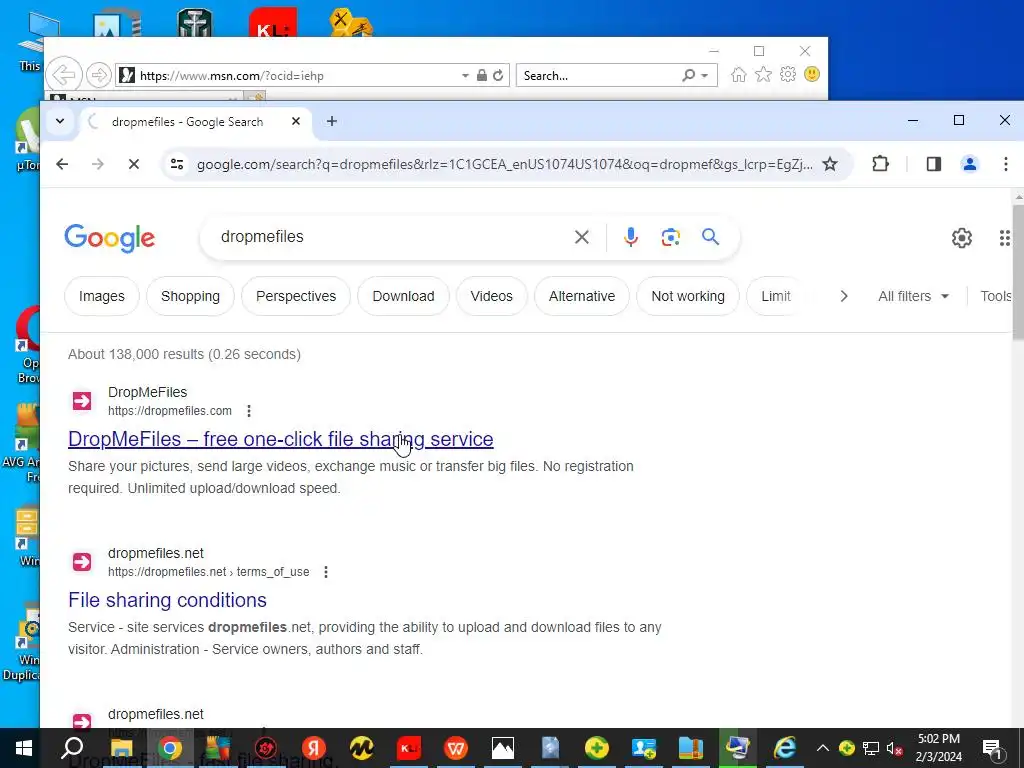The width and height of the screenshot is (1024, 768).
Task: Show more filter chips with right chevron
Action: pyautogui.click(x=844, y=296)
